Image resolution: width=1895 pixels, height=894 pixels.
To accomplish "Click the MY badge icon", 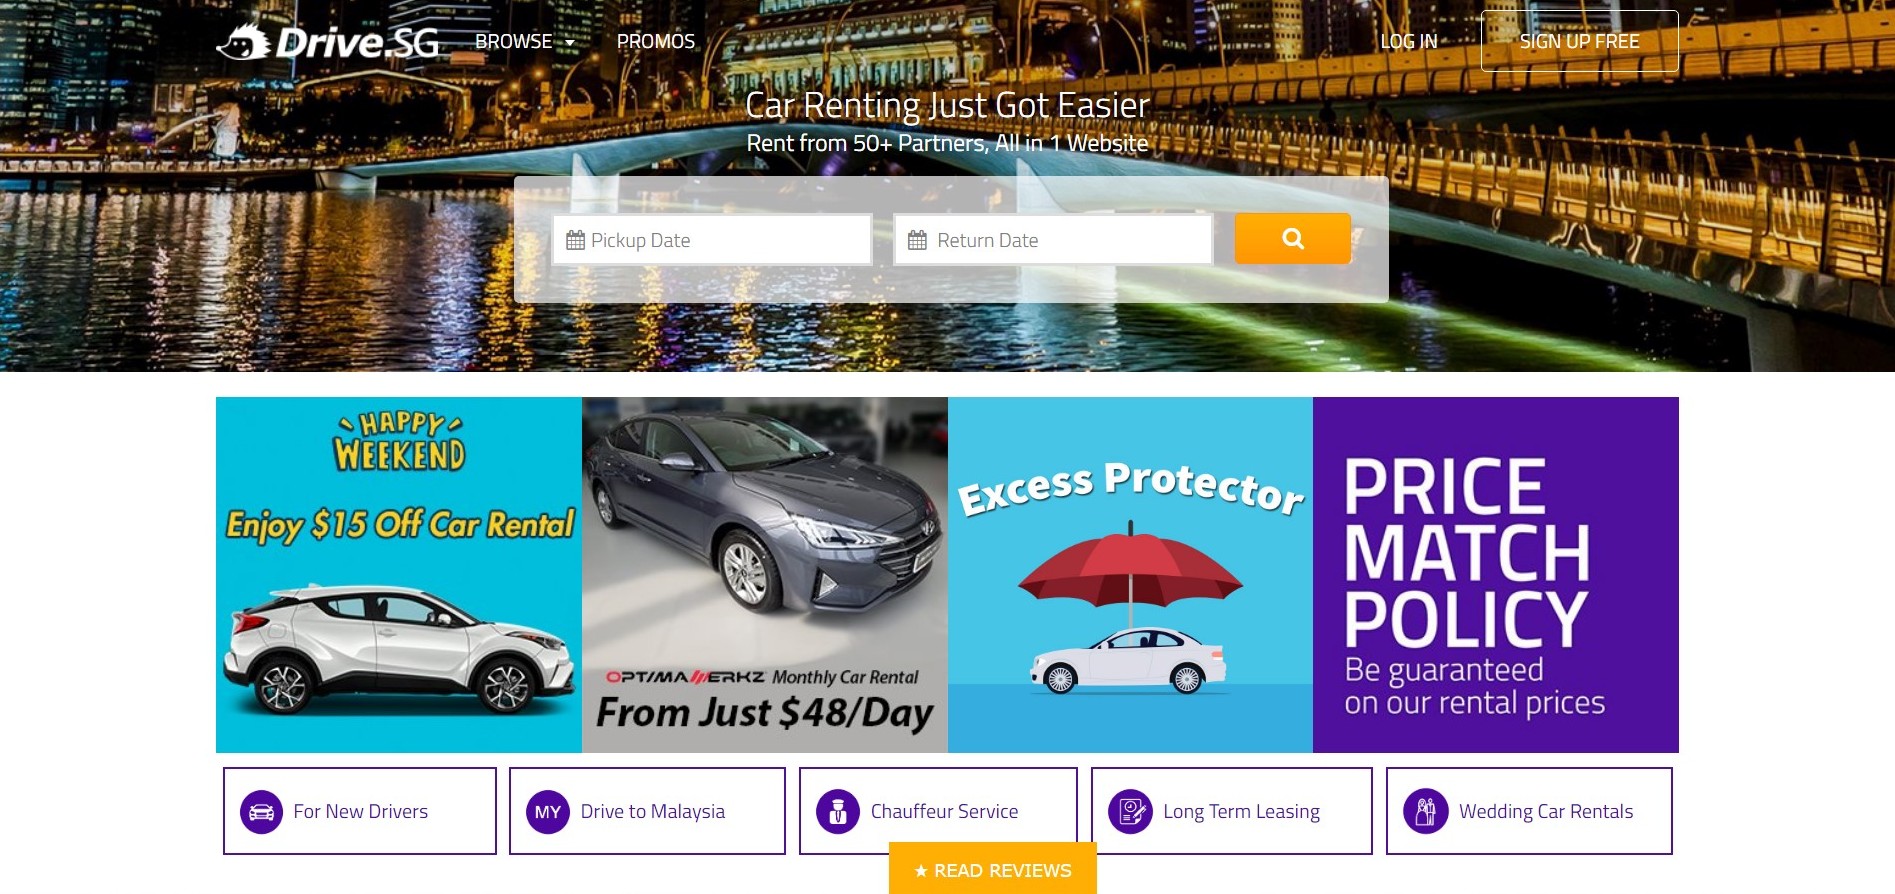I will pos(548,812).
